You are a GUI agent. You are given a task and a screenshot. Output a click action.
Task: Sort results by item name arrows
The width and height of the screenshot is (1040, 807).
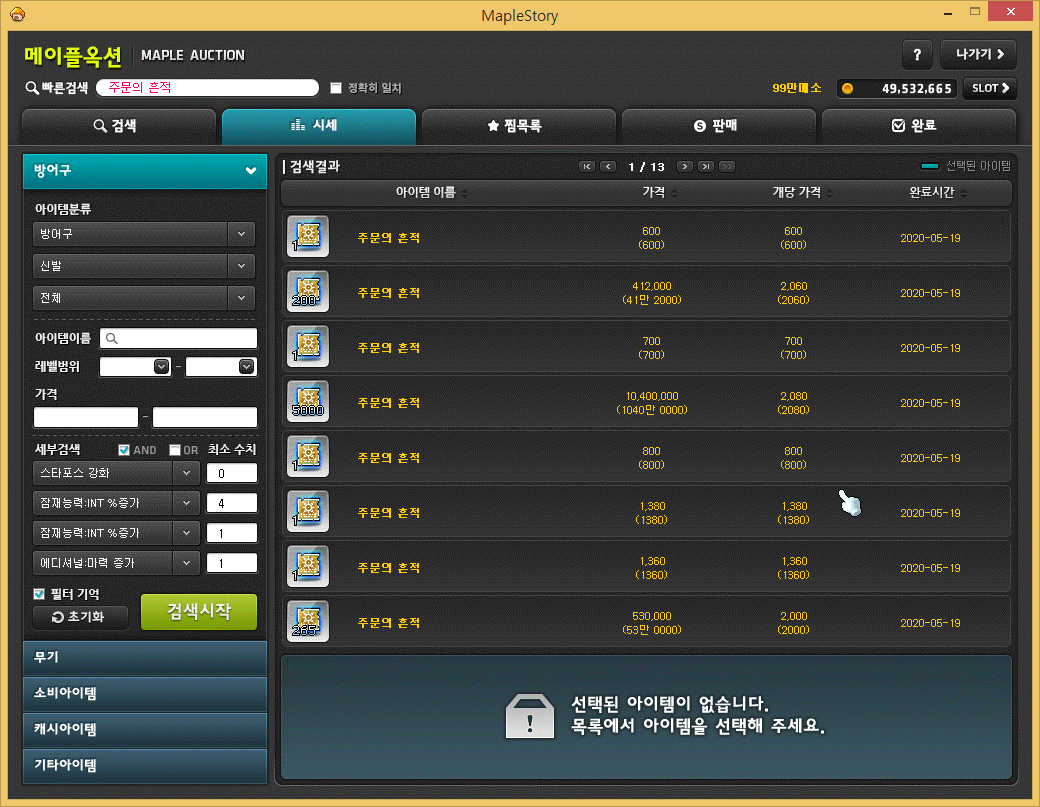pos(464,193)
